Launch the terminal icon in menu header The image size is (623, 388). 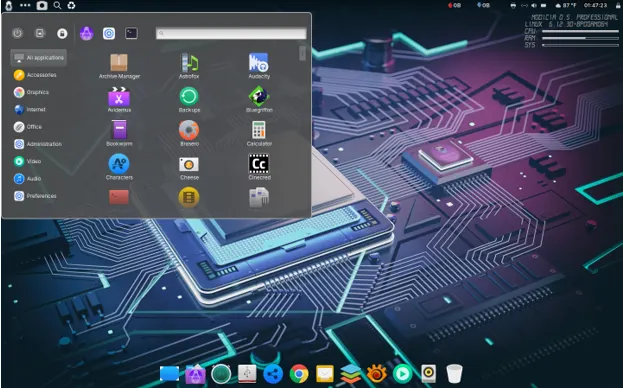pyautogui.click(x=131, y=33)
